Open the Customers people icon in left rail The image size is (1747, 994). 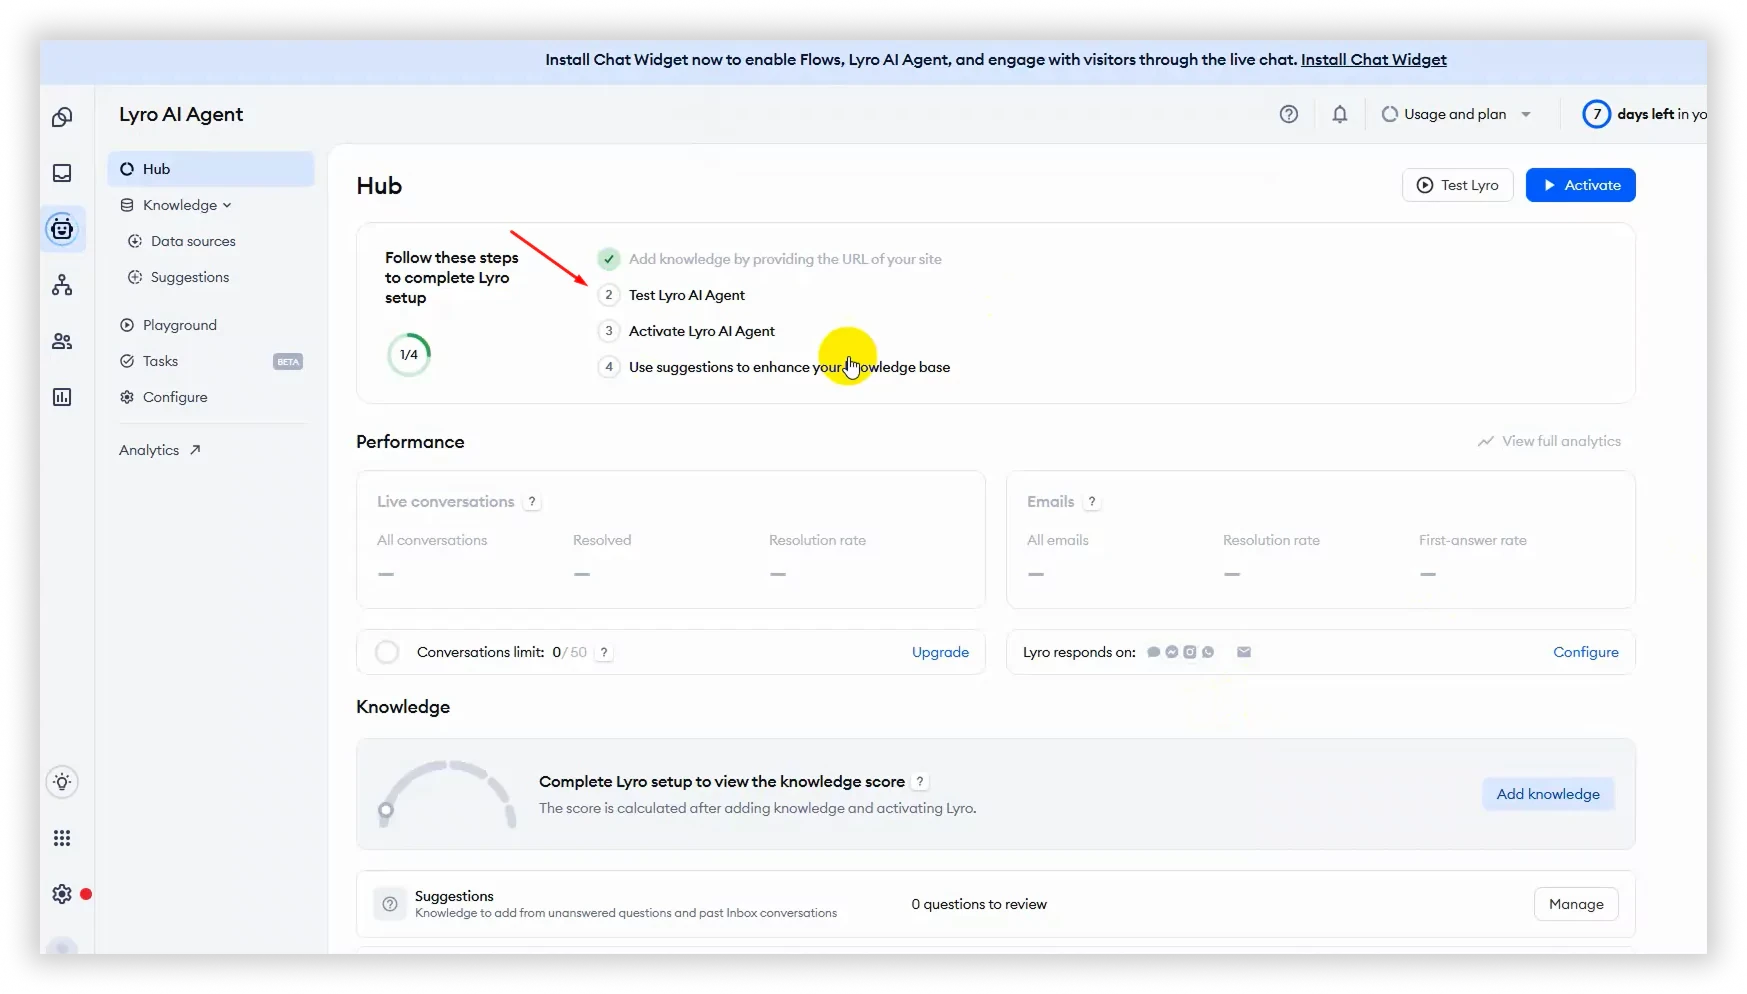click(62, 341)
